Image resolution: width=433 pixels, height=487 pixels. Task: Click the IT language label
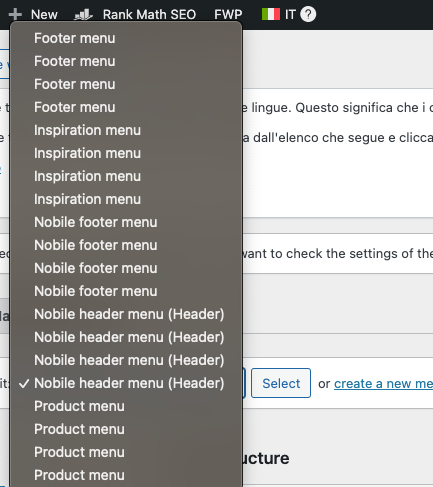click(290, 15)
